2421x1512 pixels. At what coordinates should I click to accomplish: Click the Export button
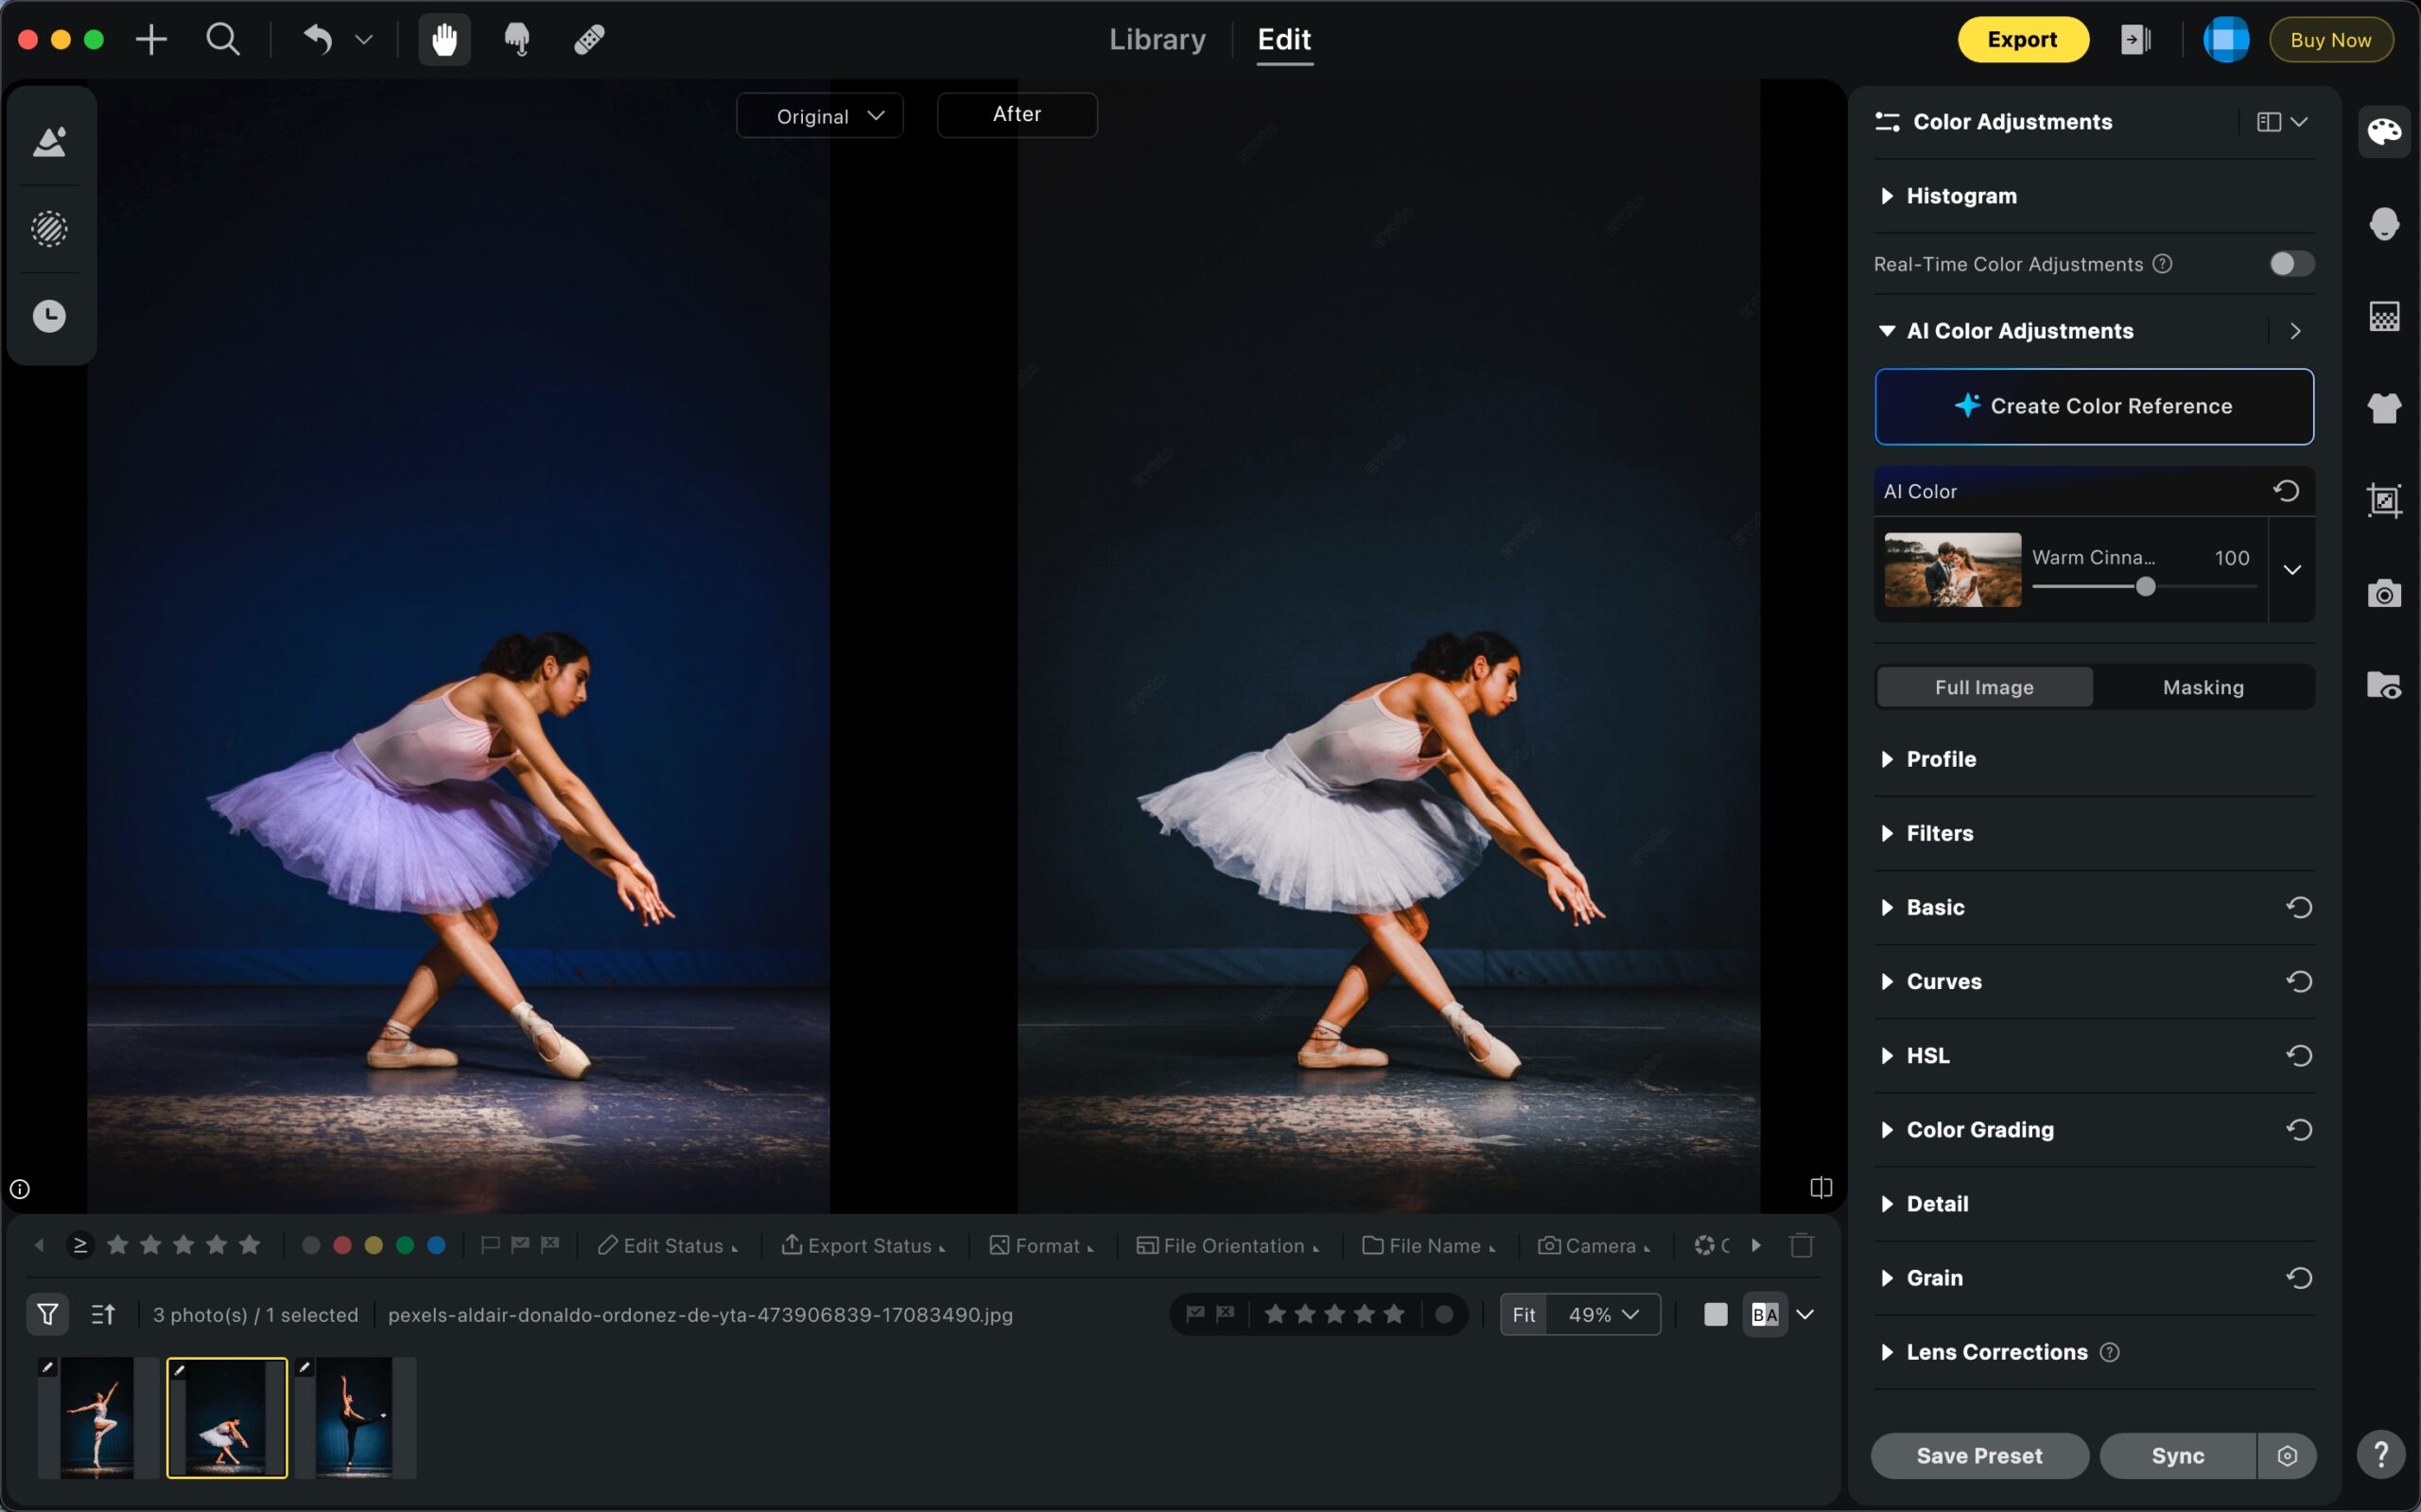(x=2022, y=40)
